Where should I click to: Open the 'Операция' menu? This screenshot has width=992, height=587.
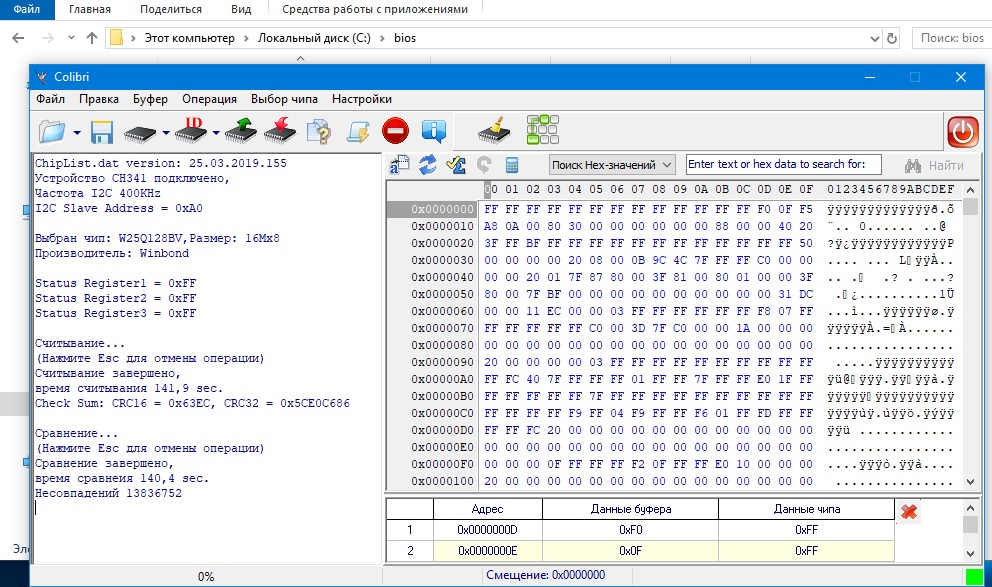point(209,99)
